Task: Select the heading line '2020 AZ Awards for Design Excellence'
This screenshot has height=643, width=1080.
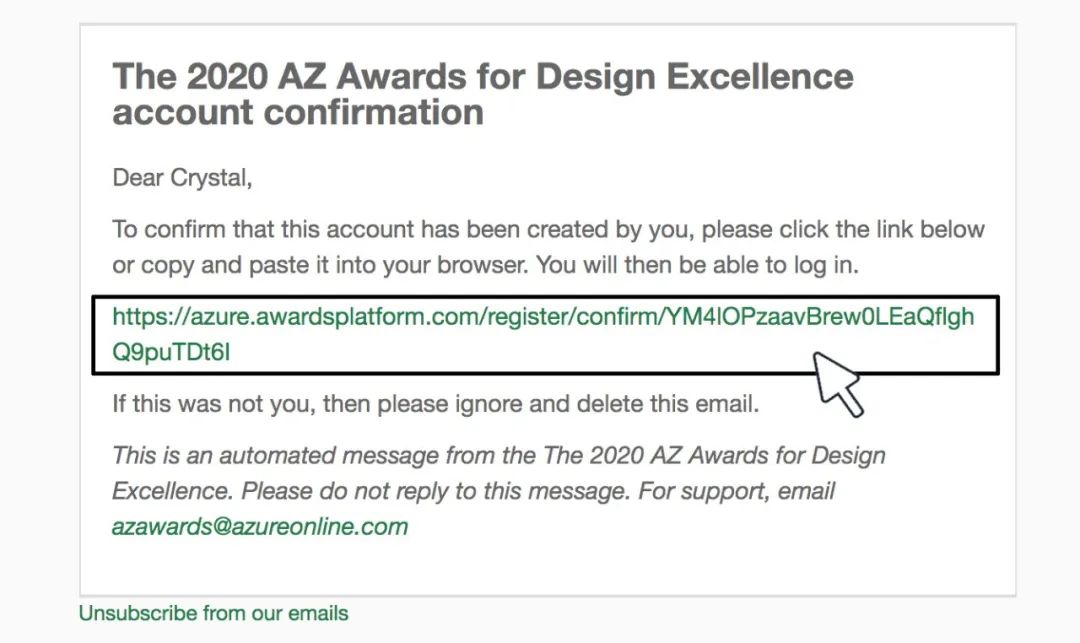Action: [x=520, y=76]
